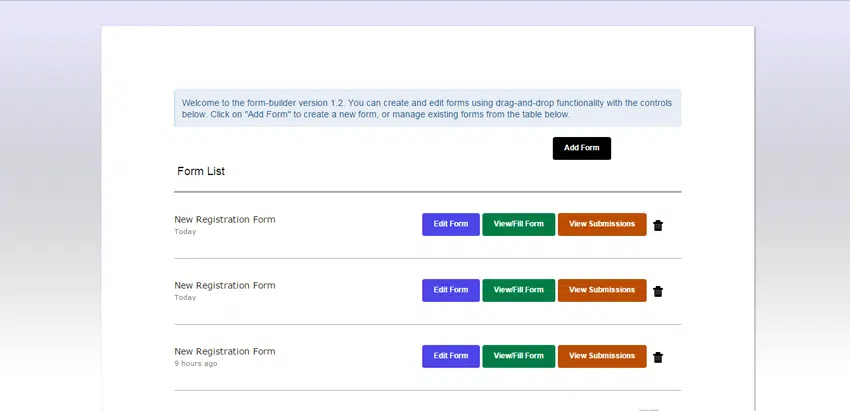
Task: Delete the form created 9 hours ago
Action: [x=658, y=357]
